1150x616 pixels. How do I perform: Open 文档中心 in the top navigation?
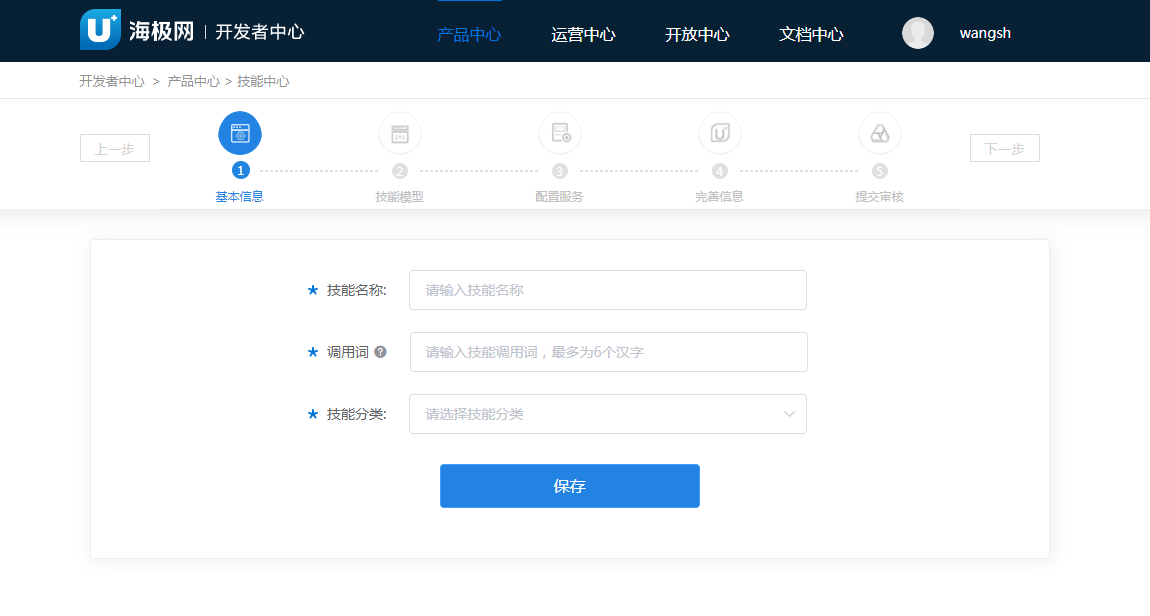(811, 34)
